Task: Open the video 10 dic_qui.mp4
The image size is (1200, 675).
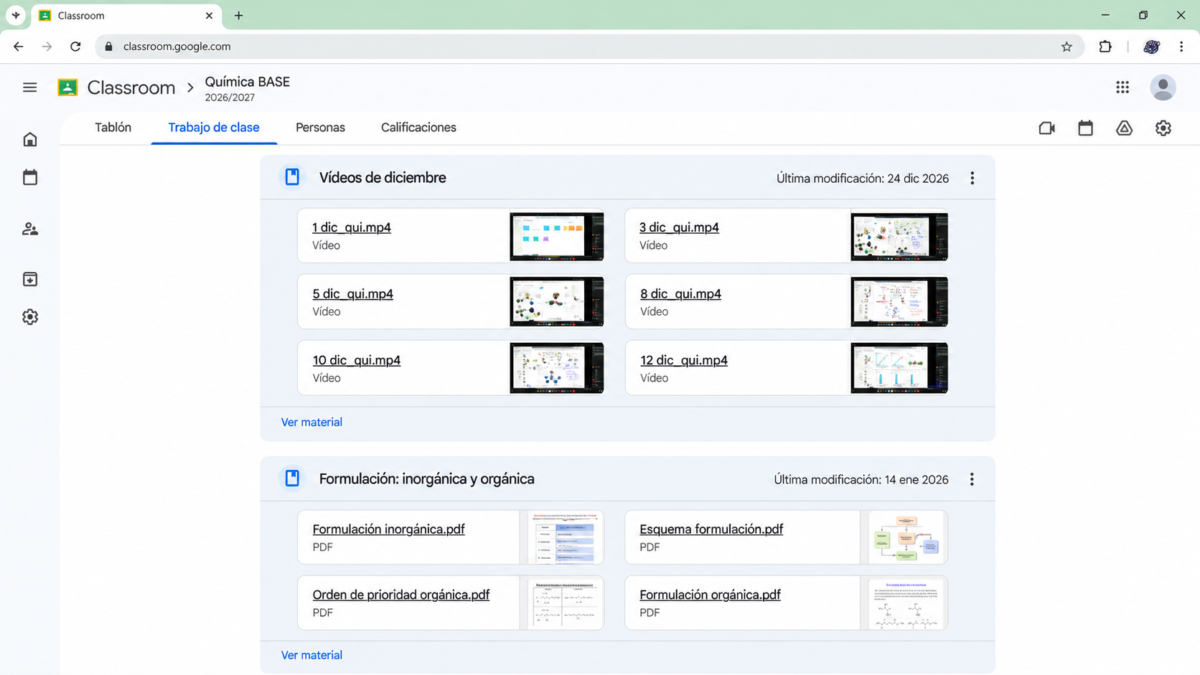Action: pyautogui.click(x=356, y=360)
